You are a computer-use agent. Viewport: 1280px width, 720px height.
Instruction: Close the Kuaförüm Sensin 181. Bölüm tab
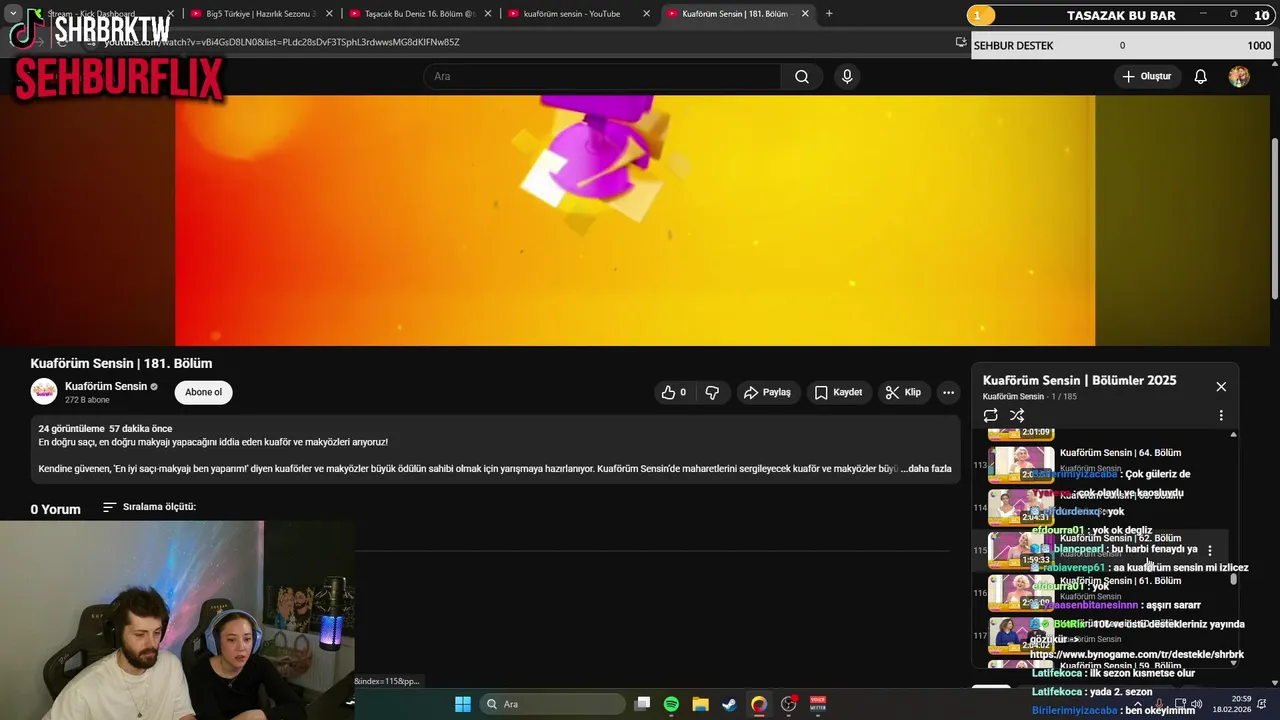pyautogui.click(x=805, y=14)
